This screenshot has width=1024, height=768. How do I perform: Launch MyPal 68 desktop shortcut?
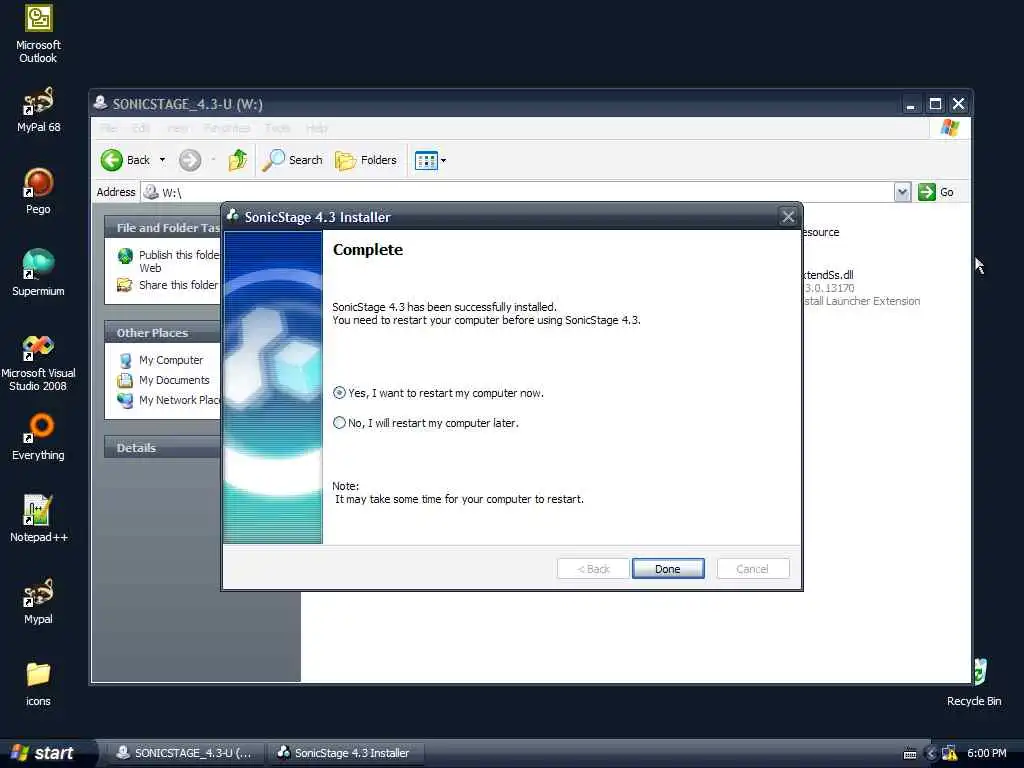click(38, 110)
